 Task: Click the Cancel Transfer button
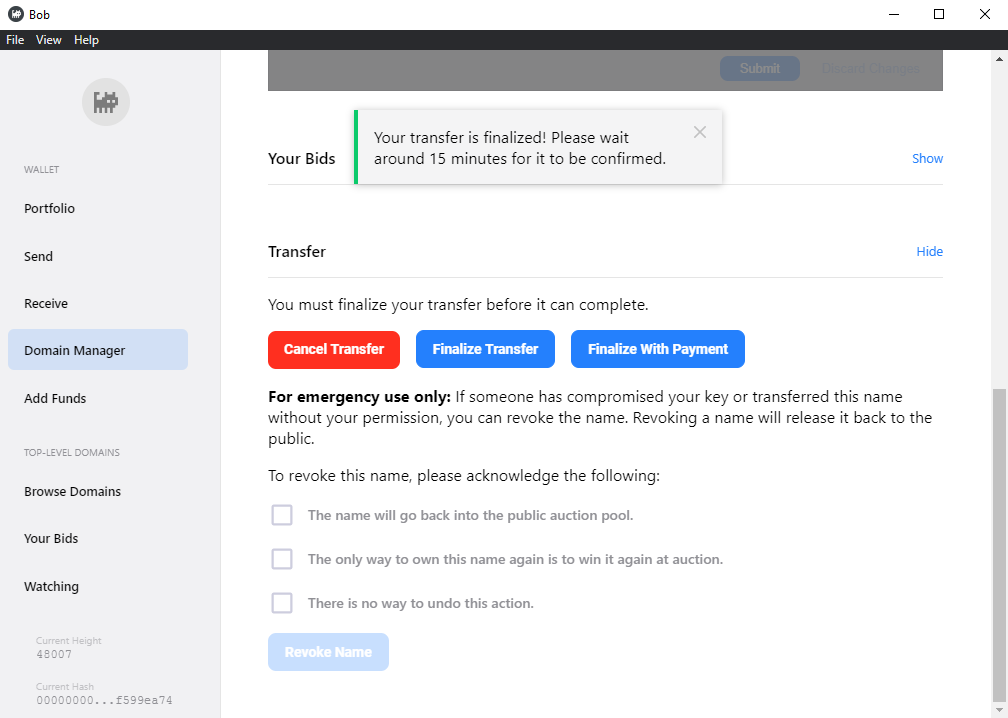pos(334,349)
